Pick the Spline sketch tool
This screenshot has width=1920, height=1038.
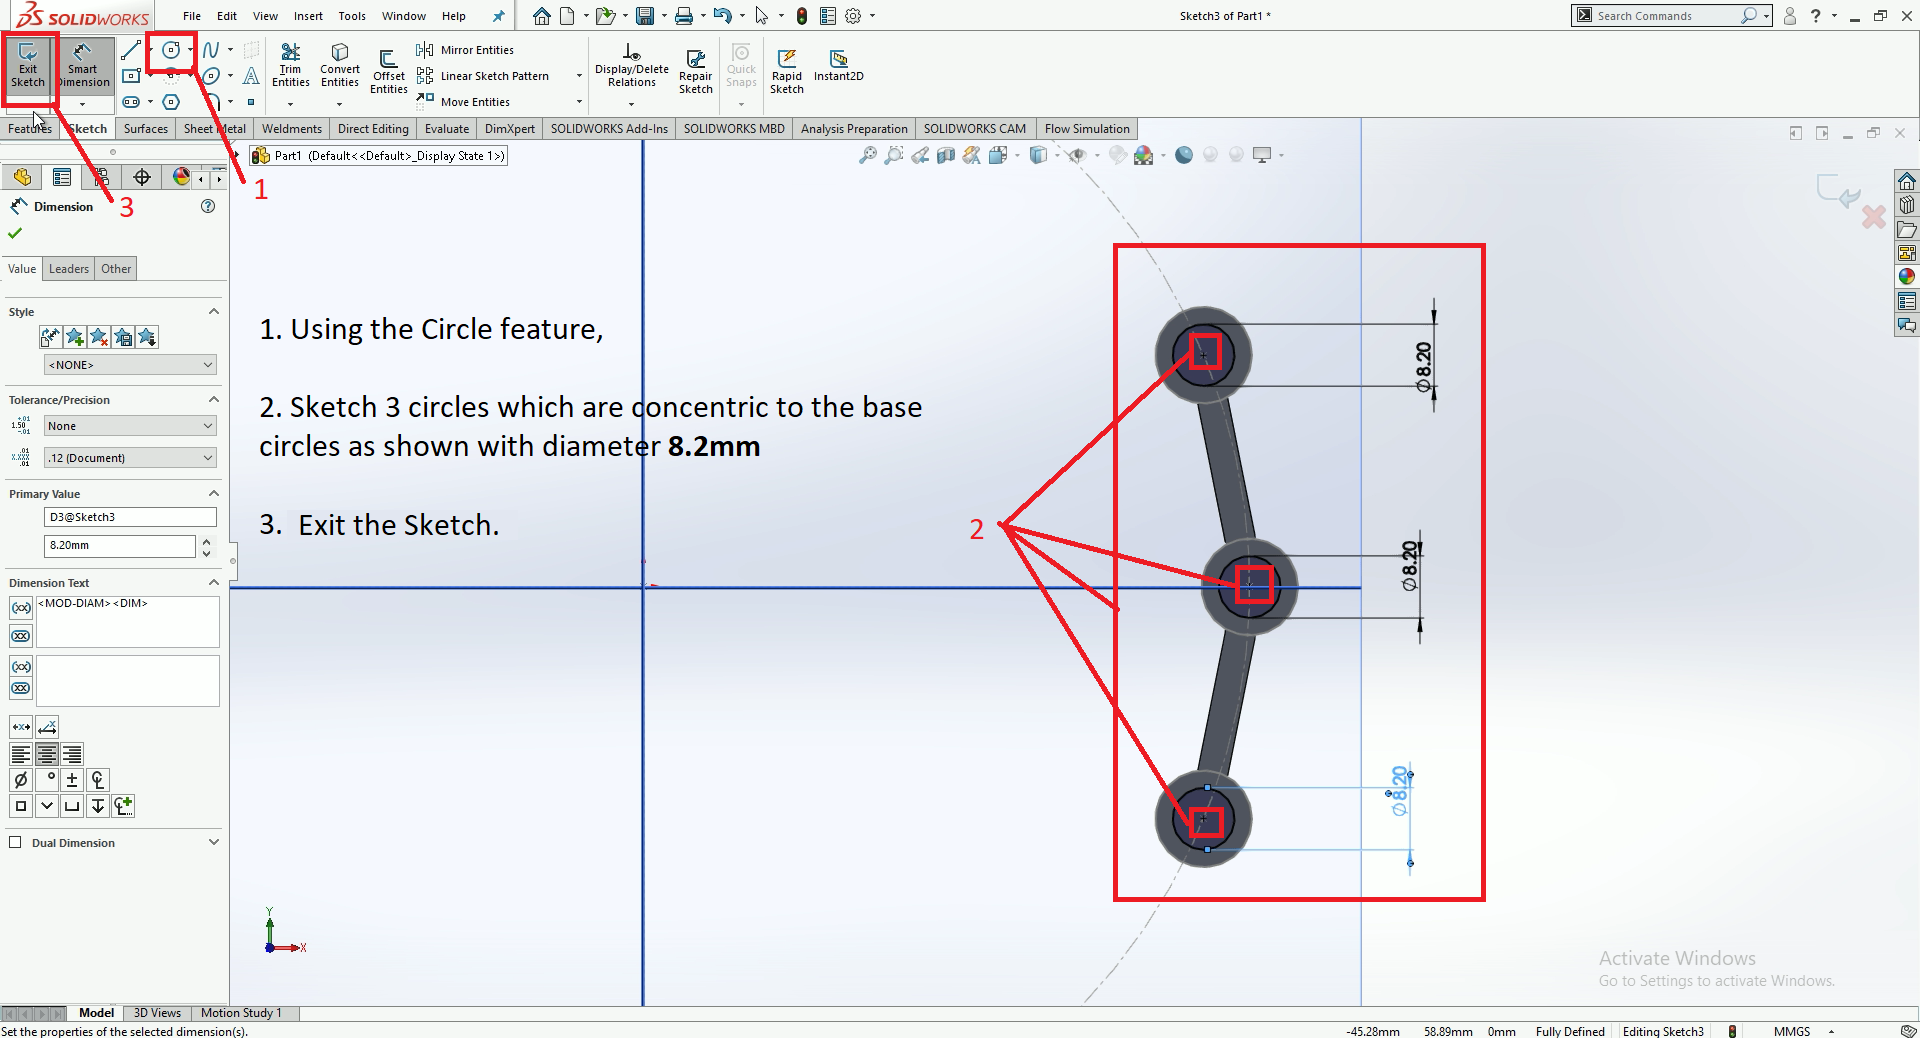point(211,50)
